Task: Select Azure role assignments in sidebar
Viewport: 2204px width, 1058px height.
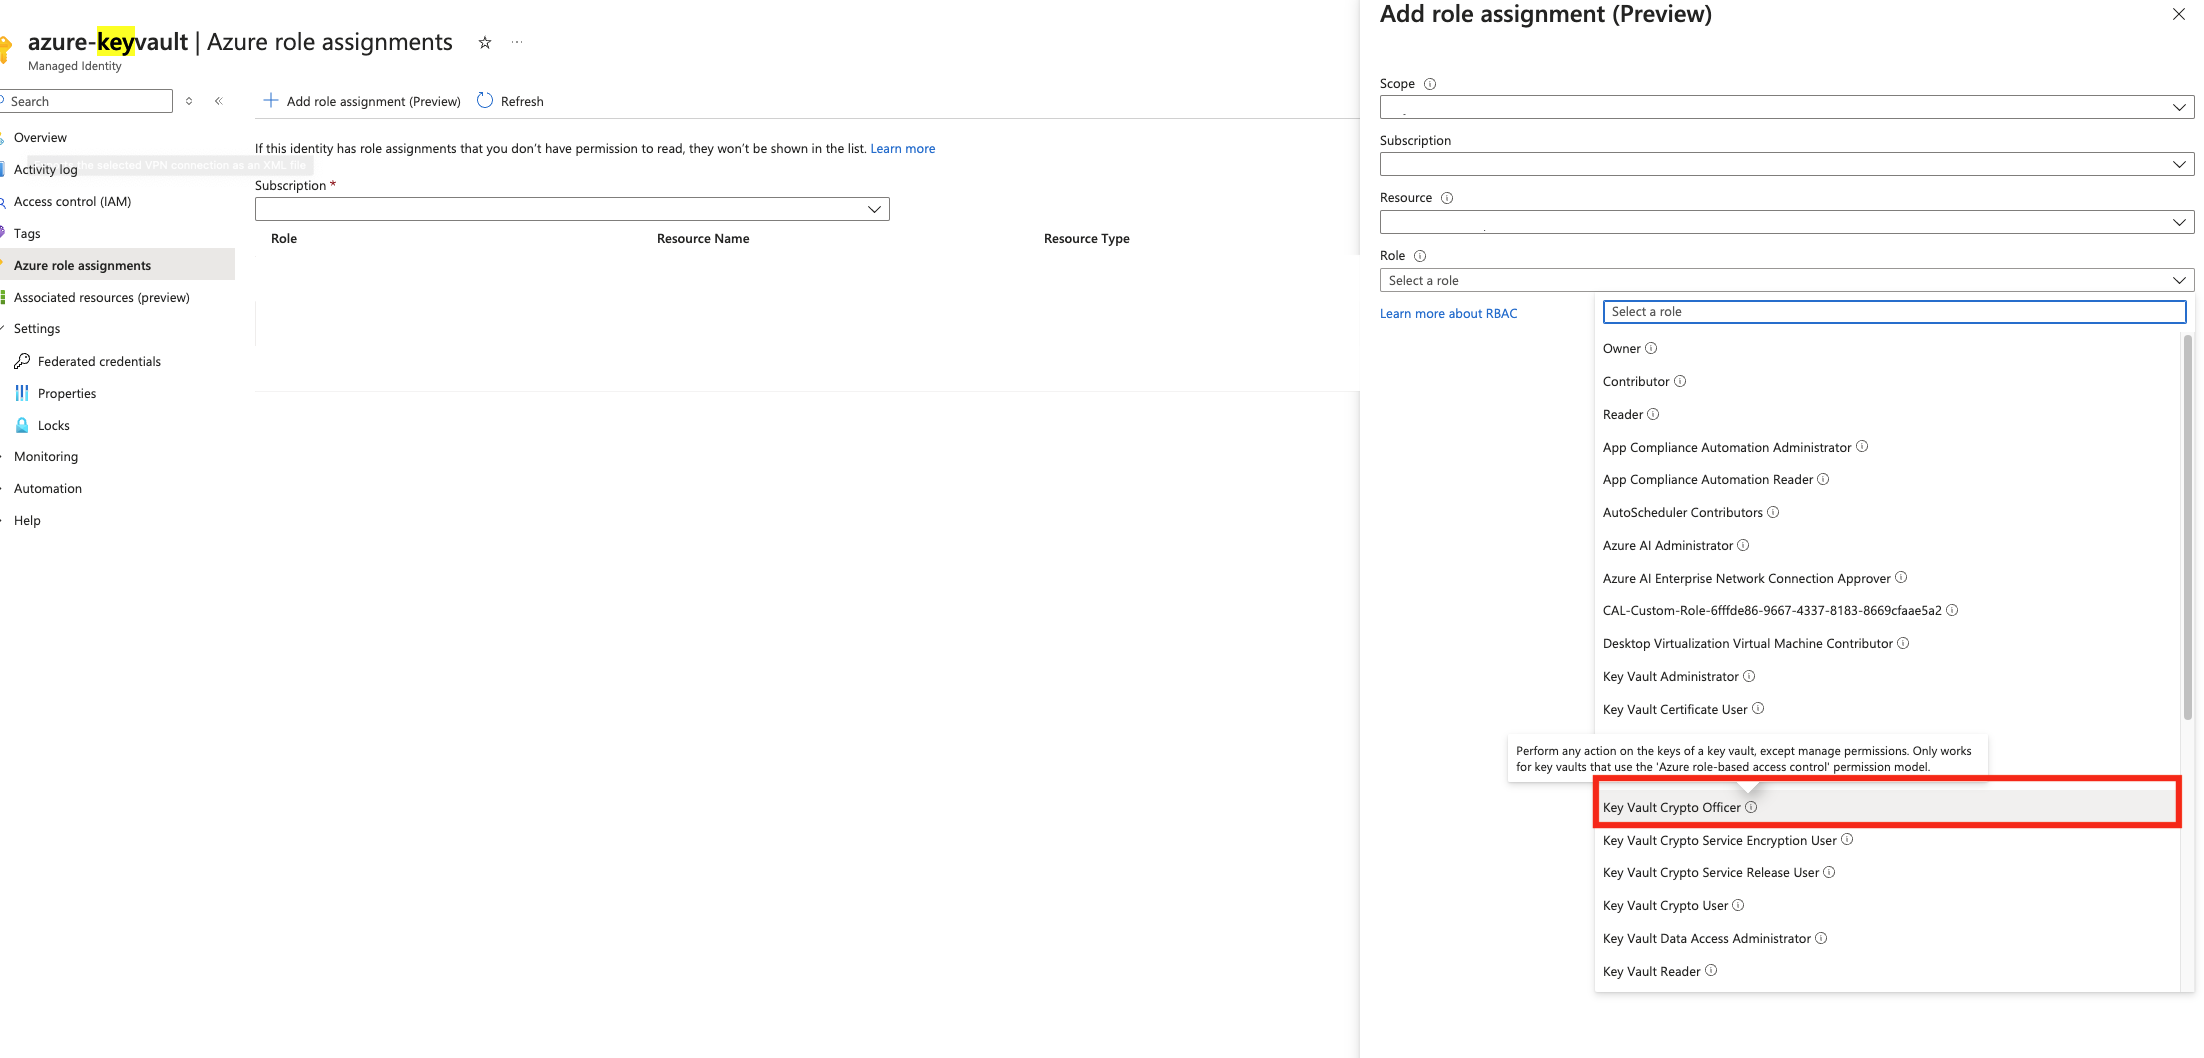Action: tap(117, 265)
